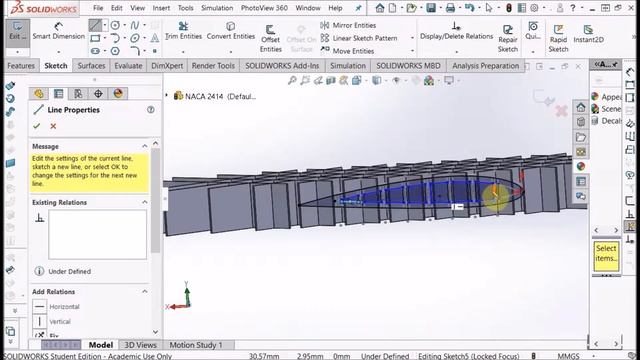Switch to the Evaluate tab
Viewport: 640px width, 360px height.
128,66
